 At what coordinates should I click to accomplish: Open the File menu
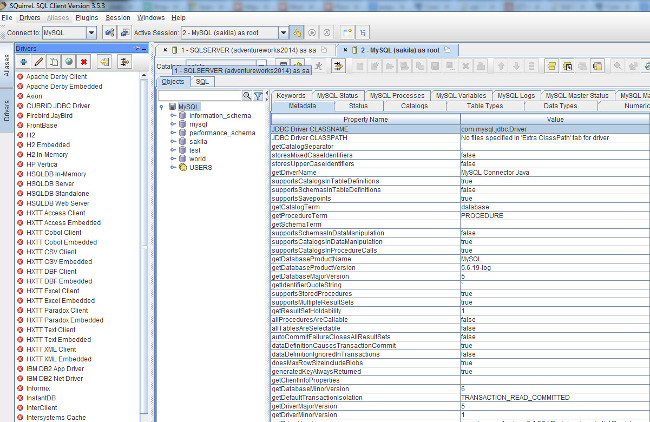7,18
